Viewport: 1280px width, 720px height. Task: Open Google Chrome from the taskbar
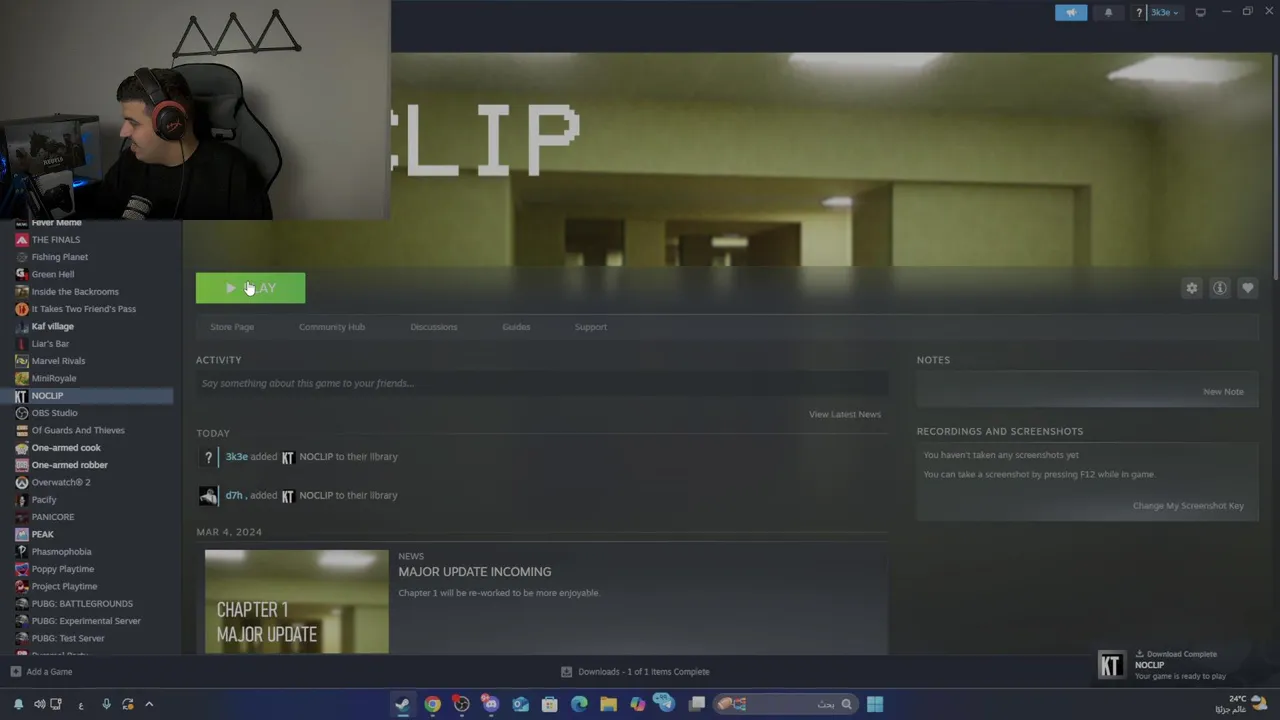(432, 704)
